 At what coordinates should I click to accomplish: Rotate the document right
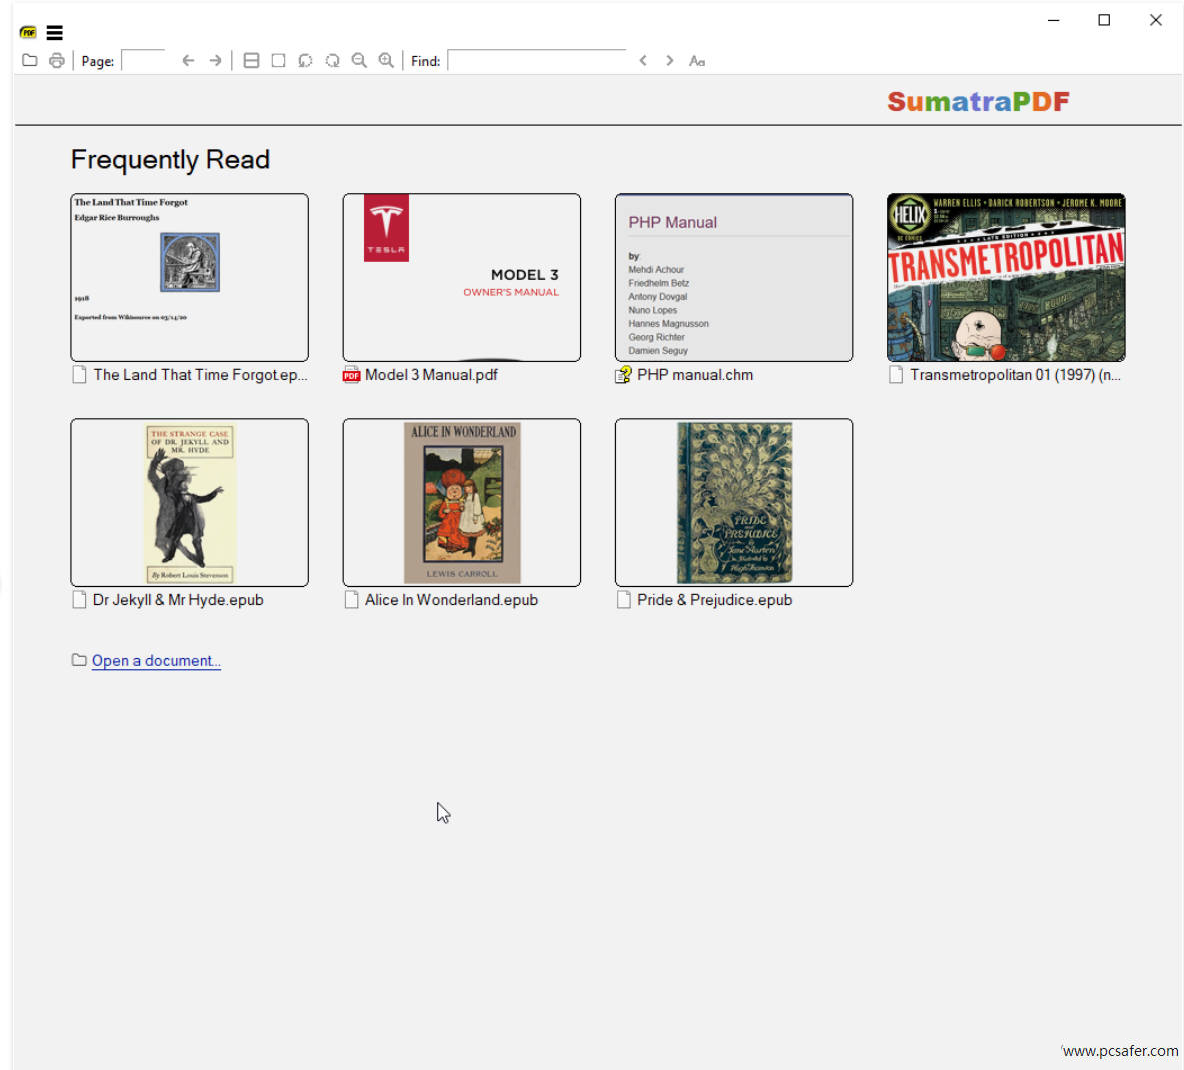[x=332, y=61]
